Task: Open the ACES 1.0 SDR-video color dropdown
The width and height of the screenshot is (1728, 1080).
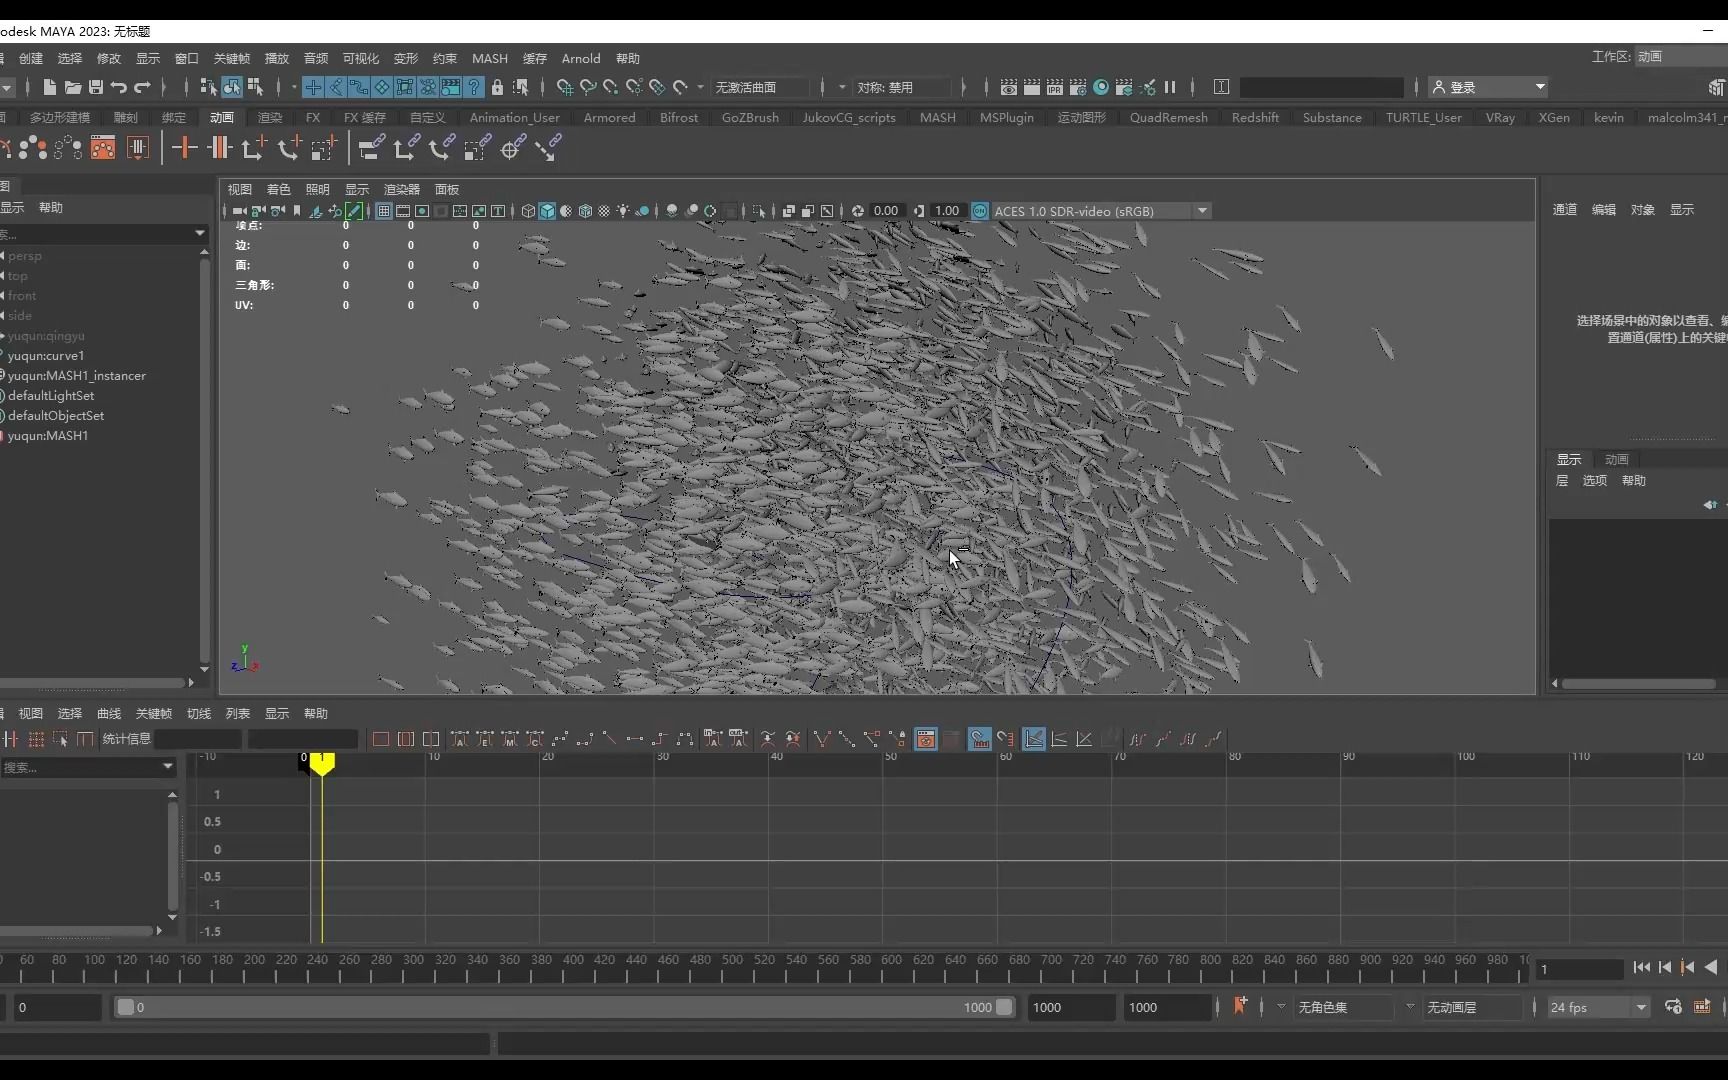Action: pos(1202,211)
